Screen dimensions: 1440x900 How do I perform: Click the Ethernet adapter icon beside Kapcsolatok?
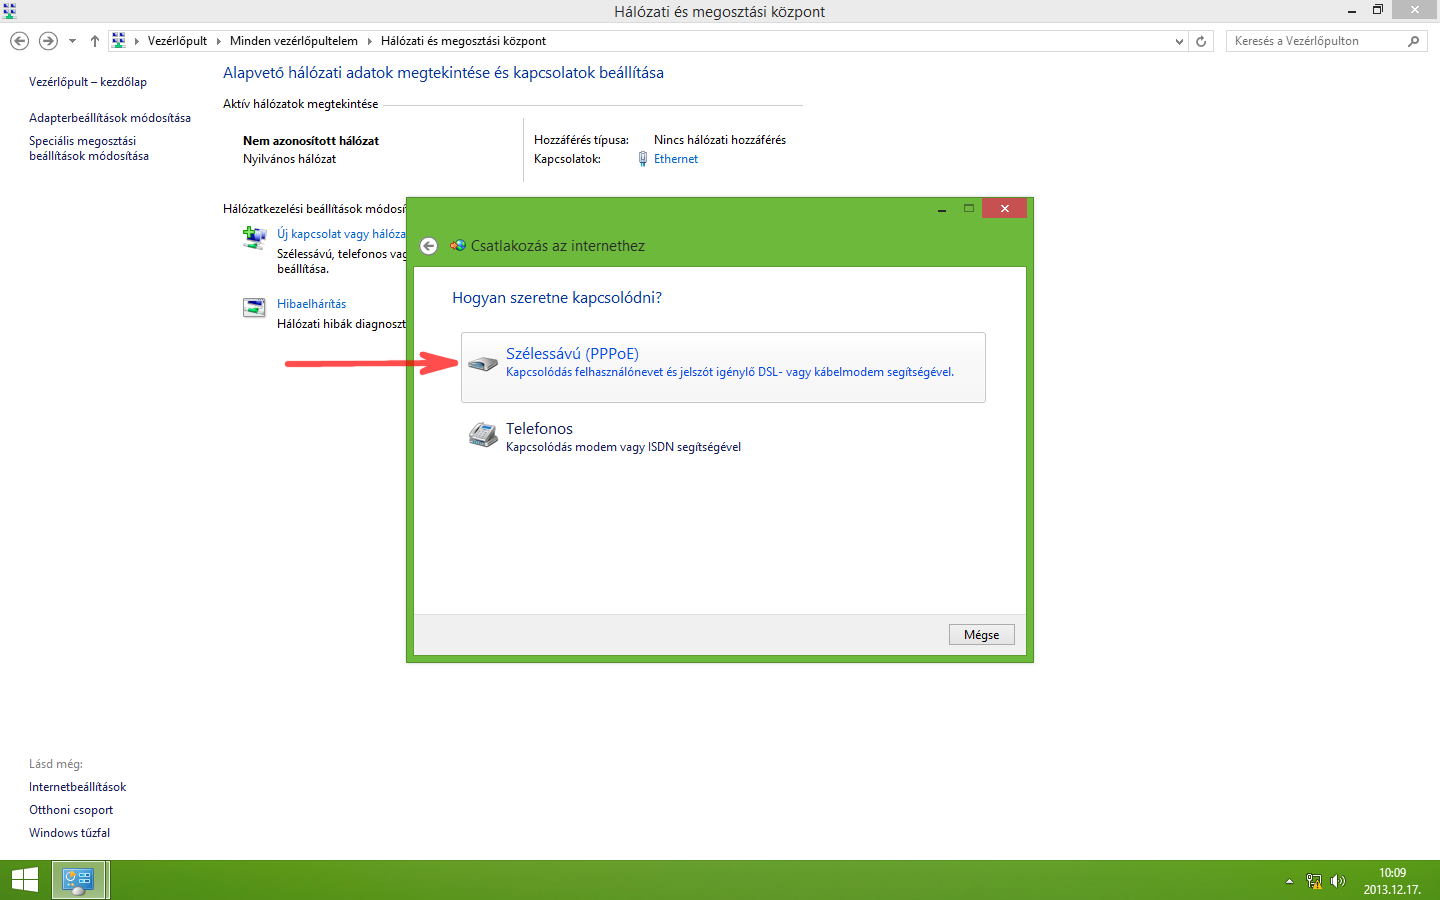click(x=641, y=158)
